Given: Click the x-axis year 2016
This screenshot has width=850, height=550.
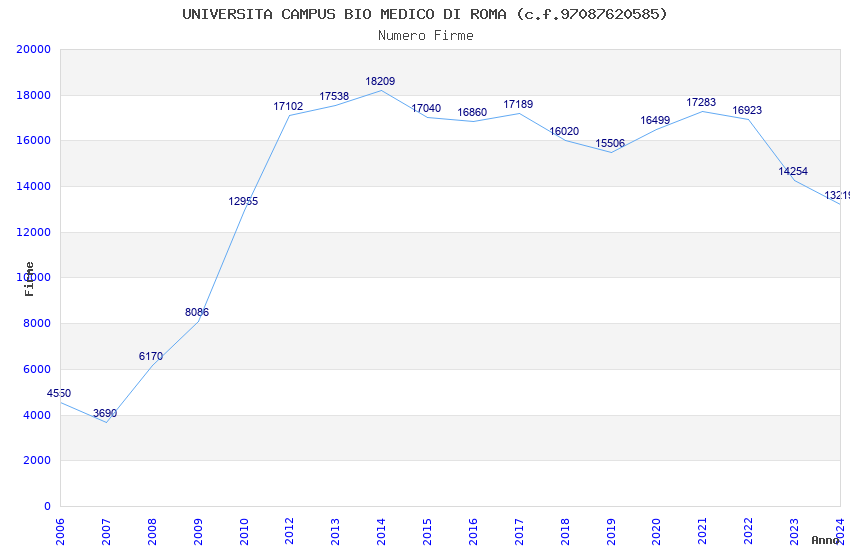Looking at the screenshot, I should click(x=473, y=532).
